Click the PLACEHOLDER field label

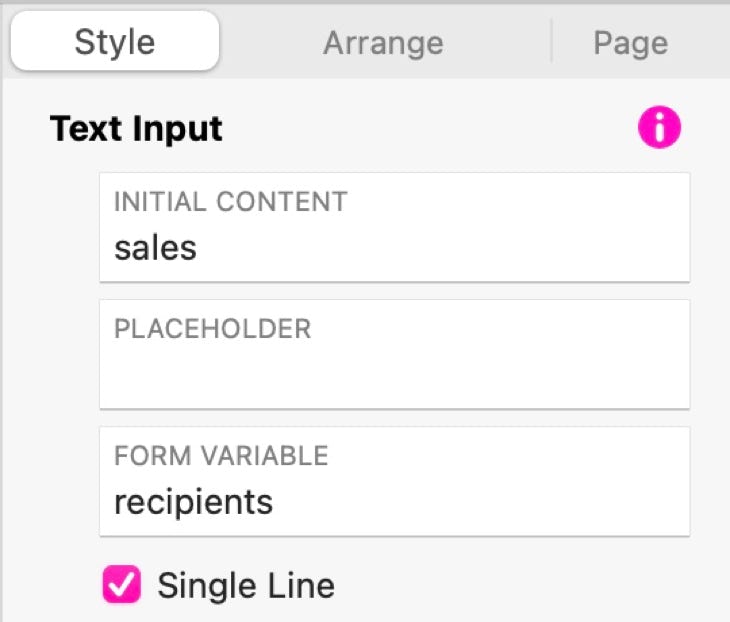point(212,329)
